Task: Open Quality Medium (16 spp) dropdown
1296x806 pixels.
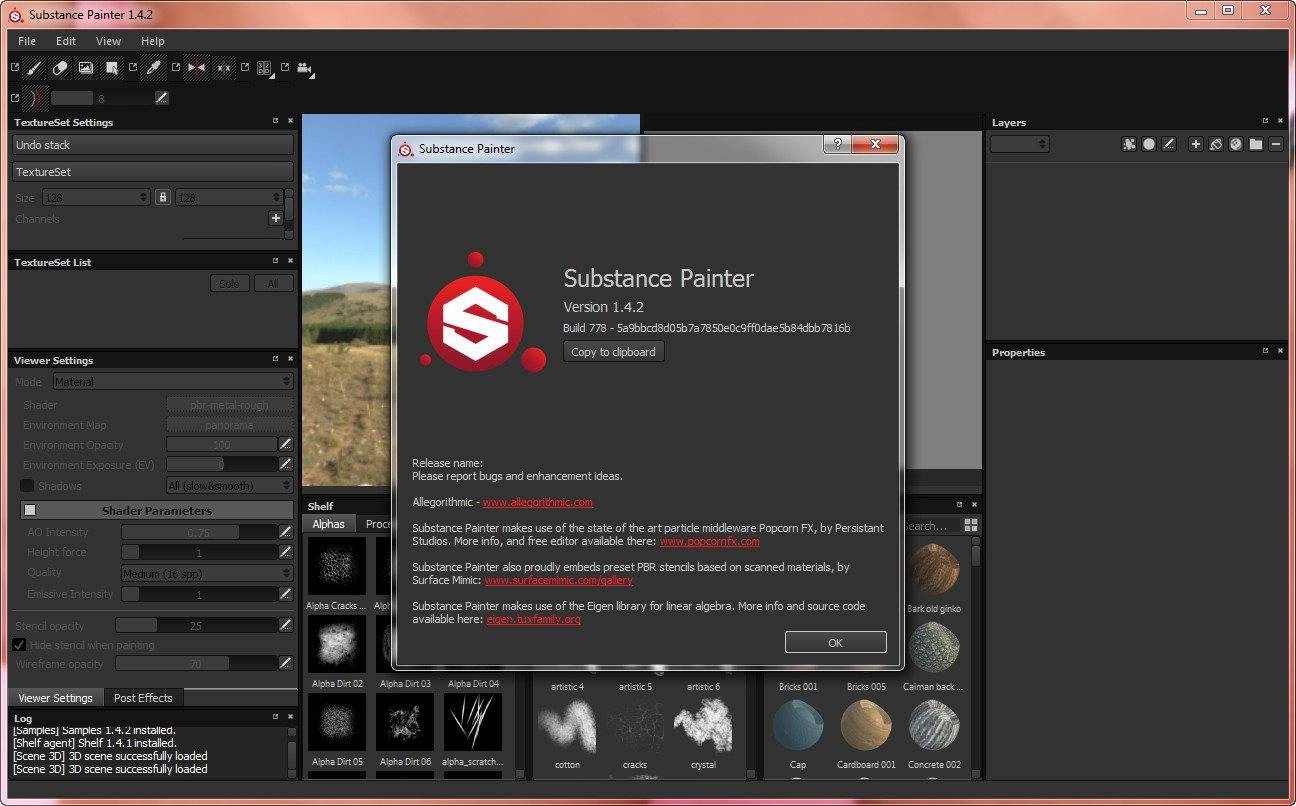Action: click(x=207, y=573)
